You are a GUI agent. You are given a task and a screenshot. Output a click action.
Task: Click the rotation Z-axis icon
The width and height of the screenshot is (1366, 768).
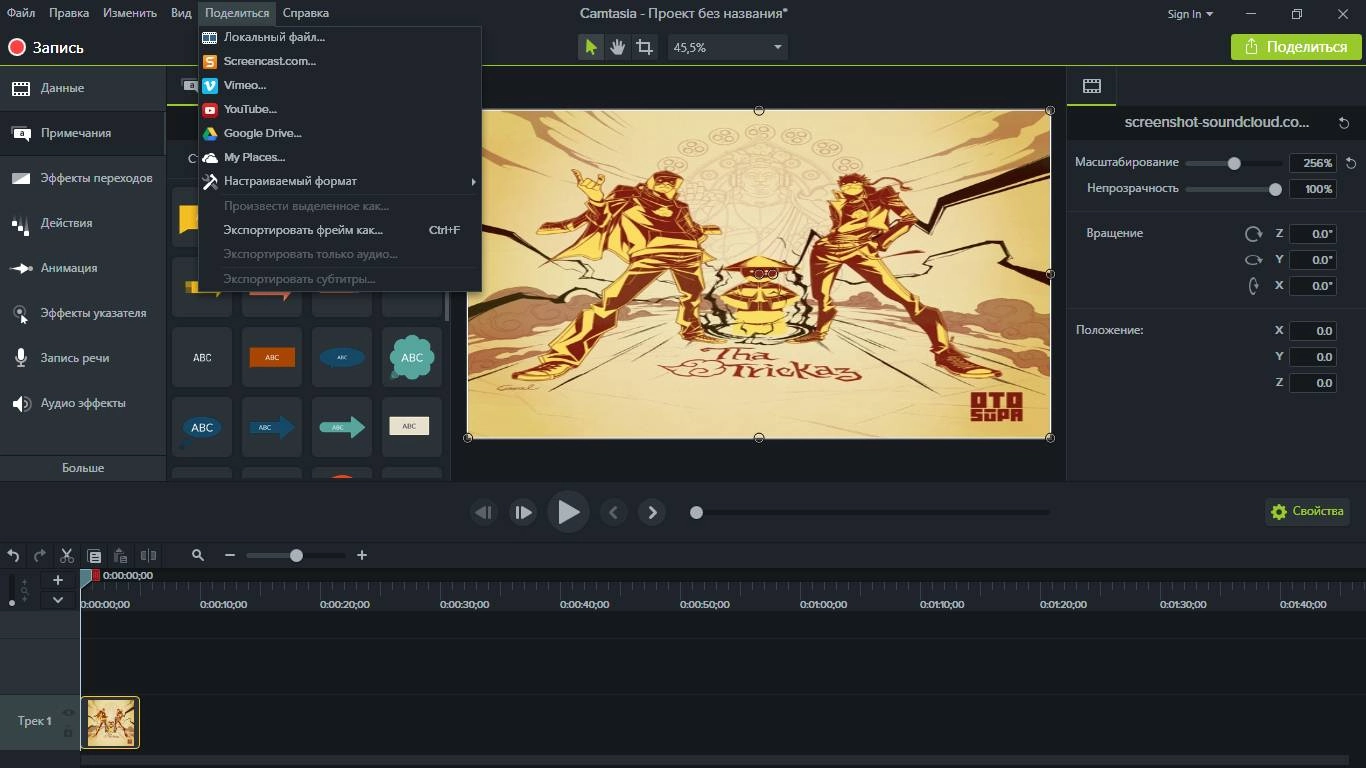[1253, 233]
